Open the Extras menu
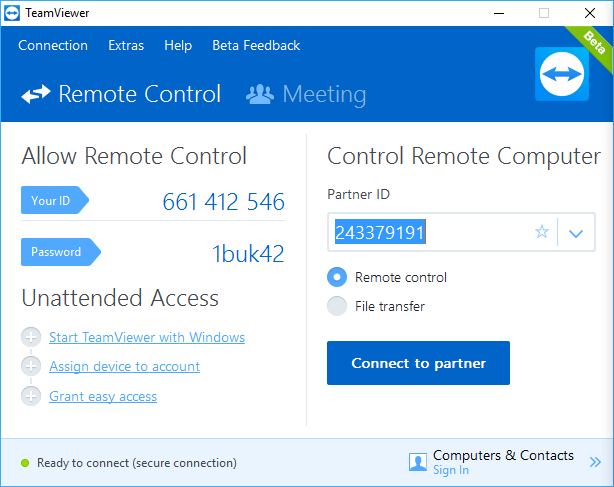The height and width of the screenshot is (487, 614). coord(126,45)
